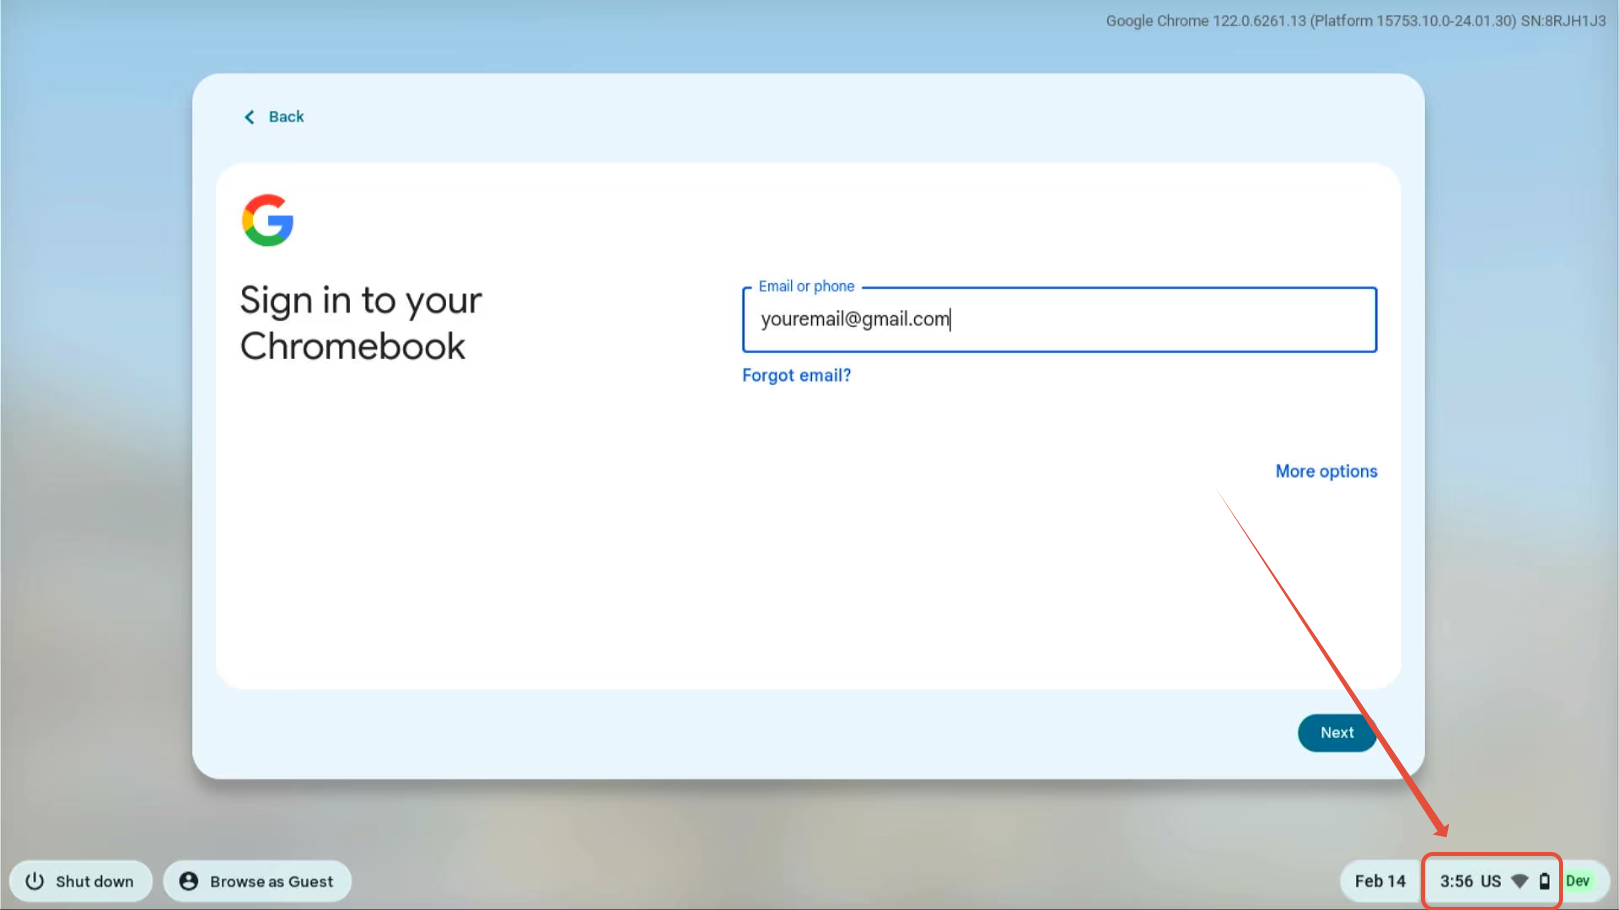Click the Shut down button
The height and width of the screenshot is (910, 1619).
81,881
